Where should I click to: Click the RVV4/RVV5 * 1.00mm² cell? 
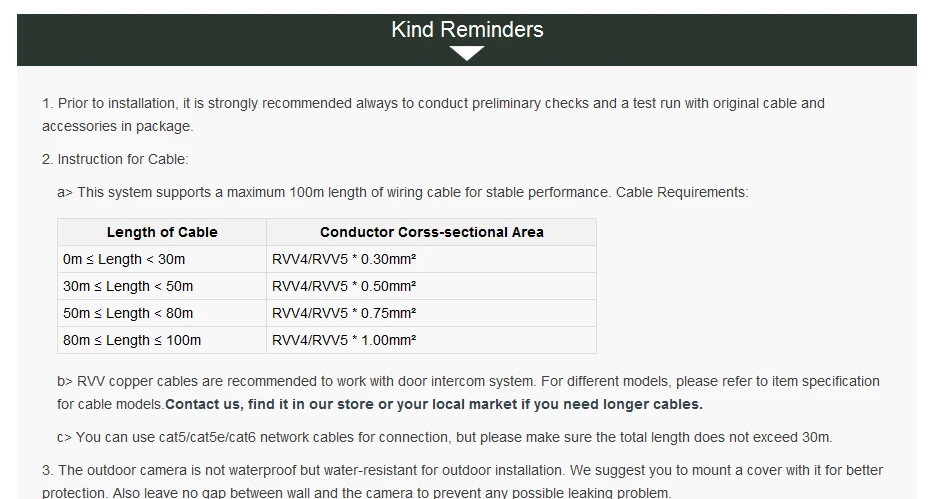(431, 340)
